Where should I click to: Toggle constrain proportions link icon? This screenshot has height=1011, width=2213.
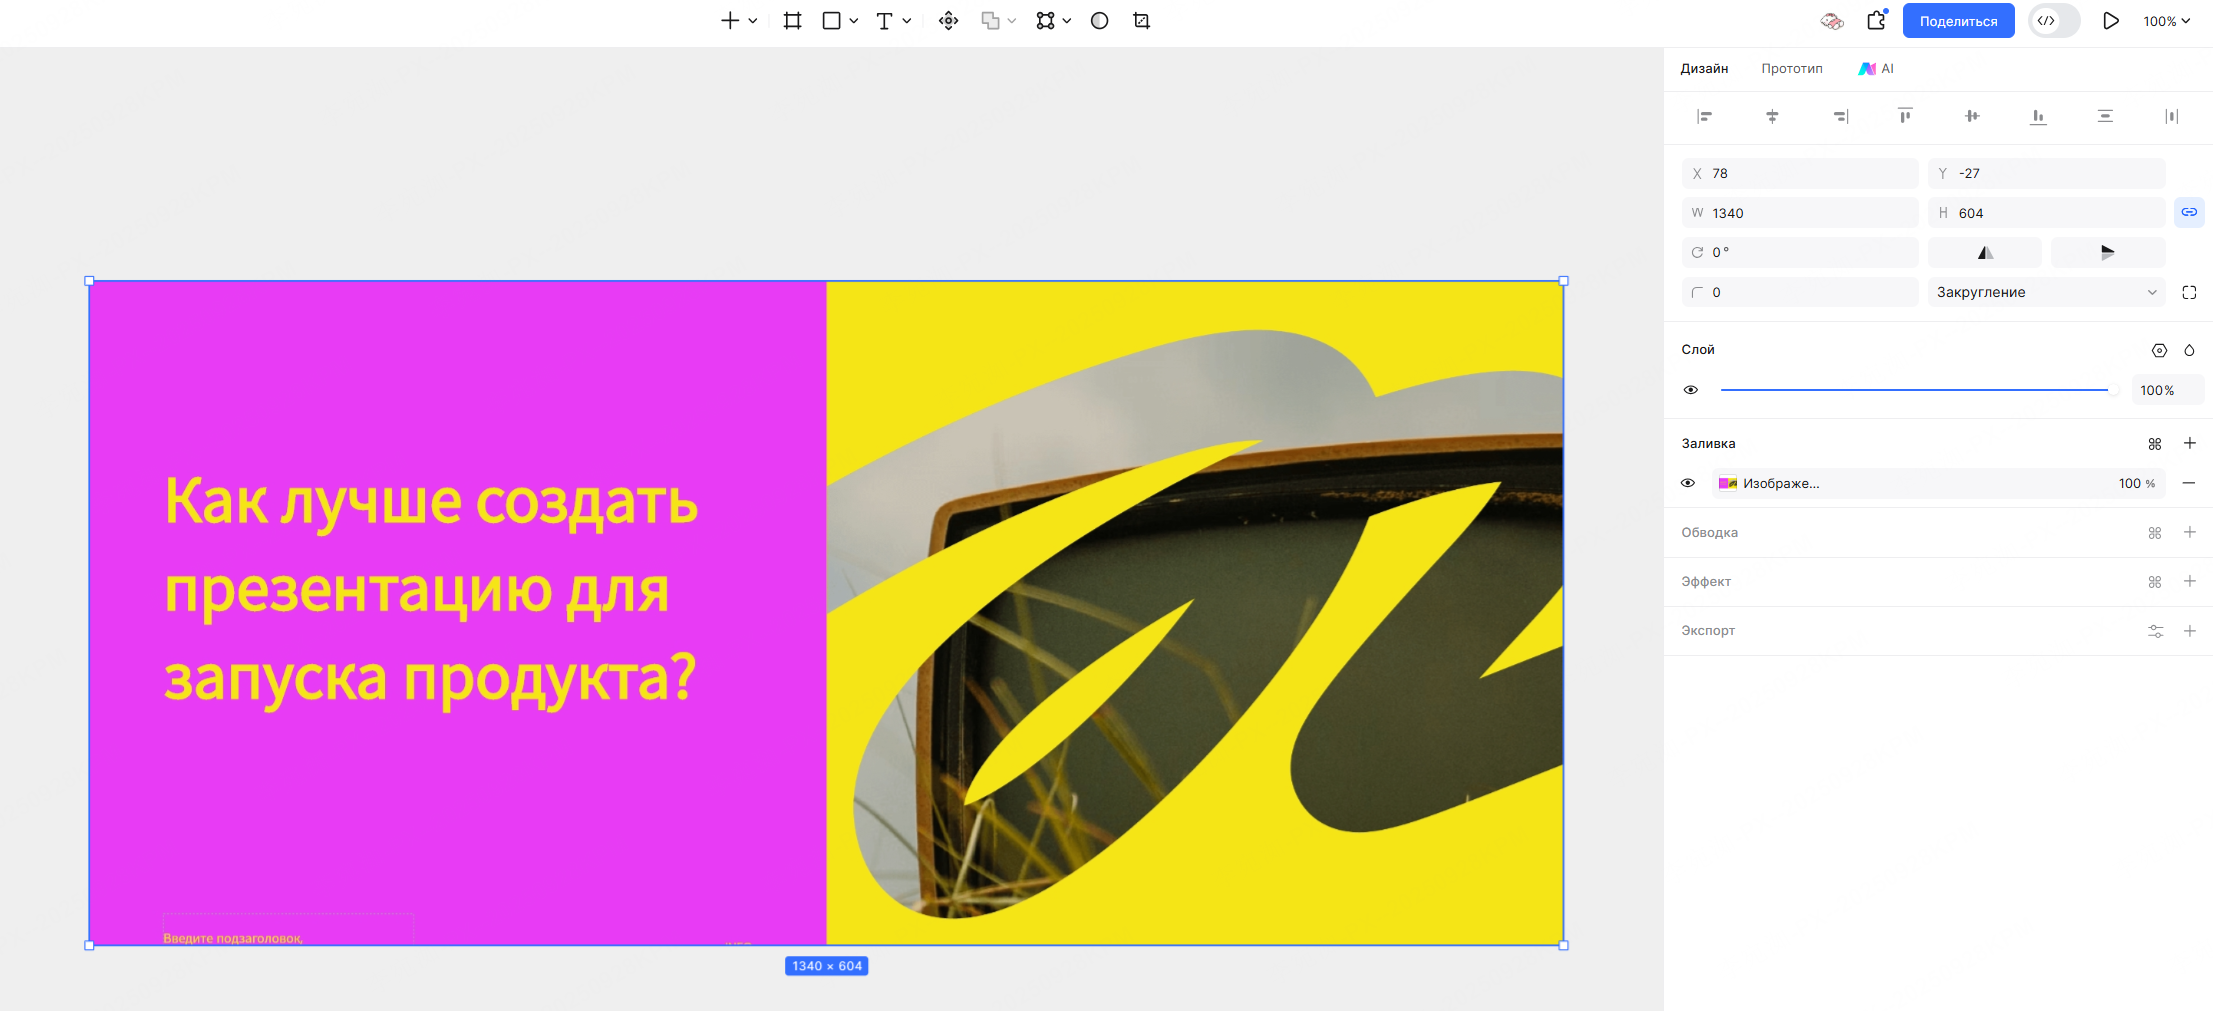2189,212
